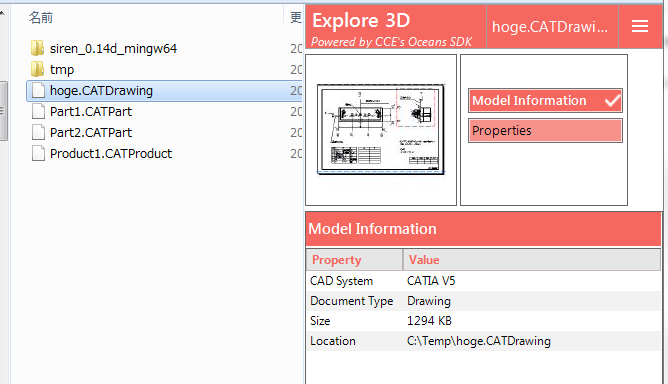Click the siren_0.14d_mingw64 folder icon
Viewport: 668px width, 384px height.
37,48
